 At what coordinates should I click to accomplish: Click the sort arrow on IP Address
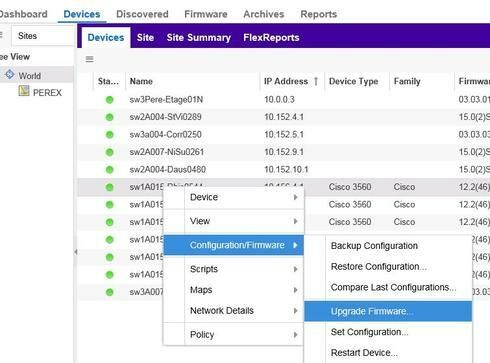click(x=316, y=81)
